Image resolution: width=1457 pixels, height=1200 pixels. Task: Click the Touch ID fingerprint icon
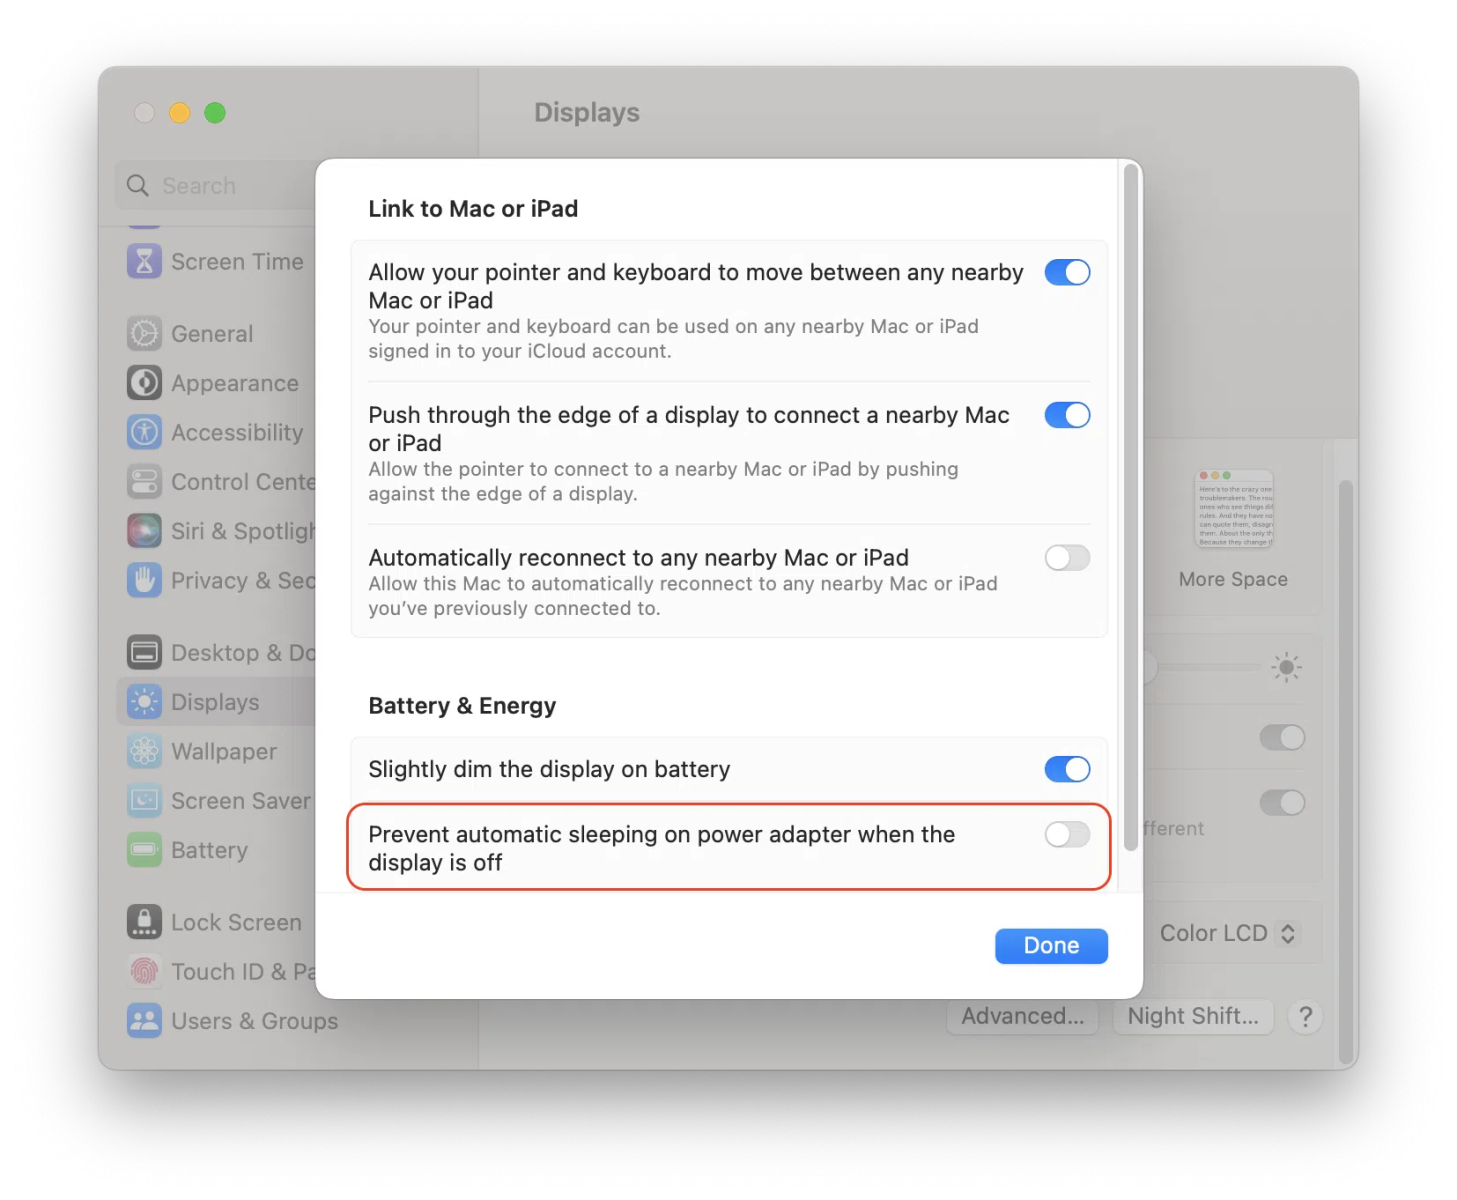click(x=144, y=971)
